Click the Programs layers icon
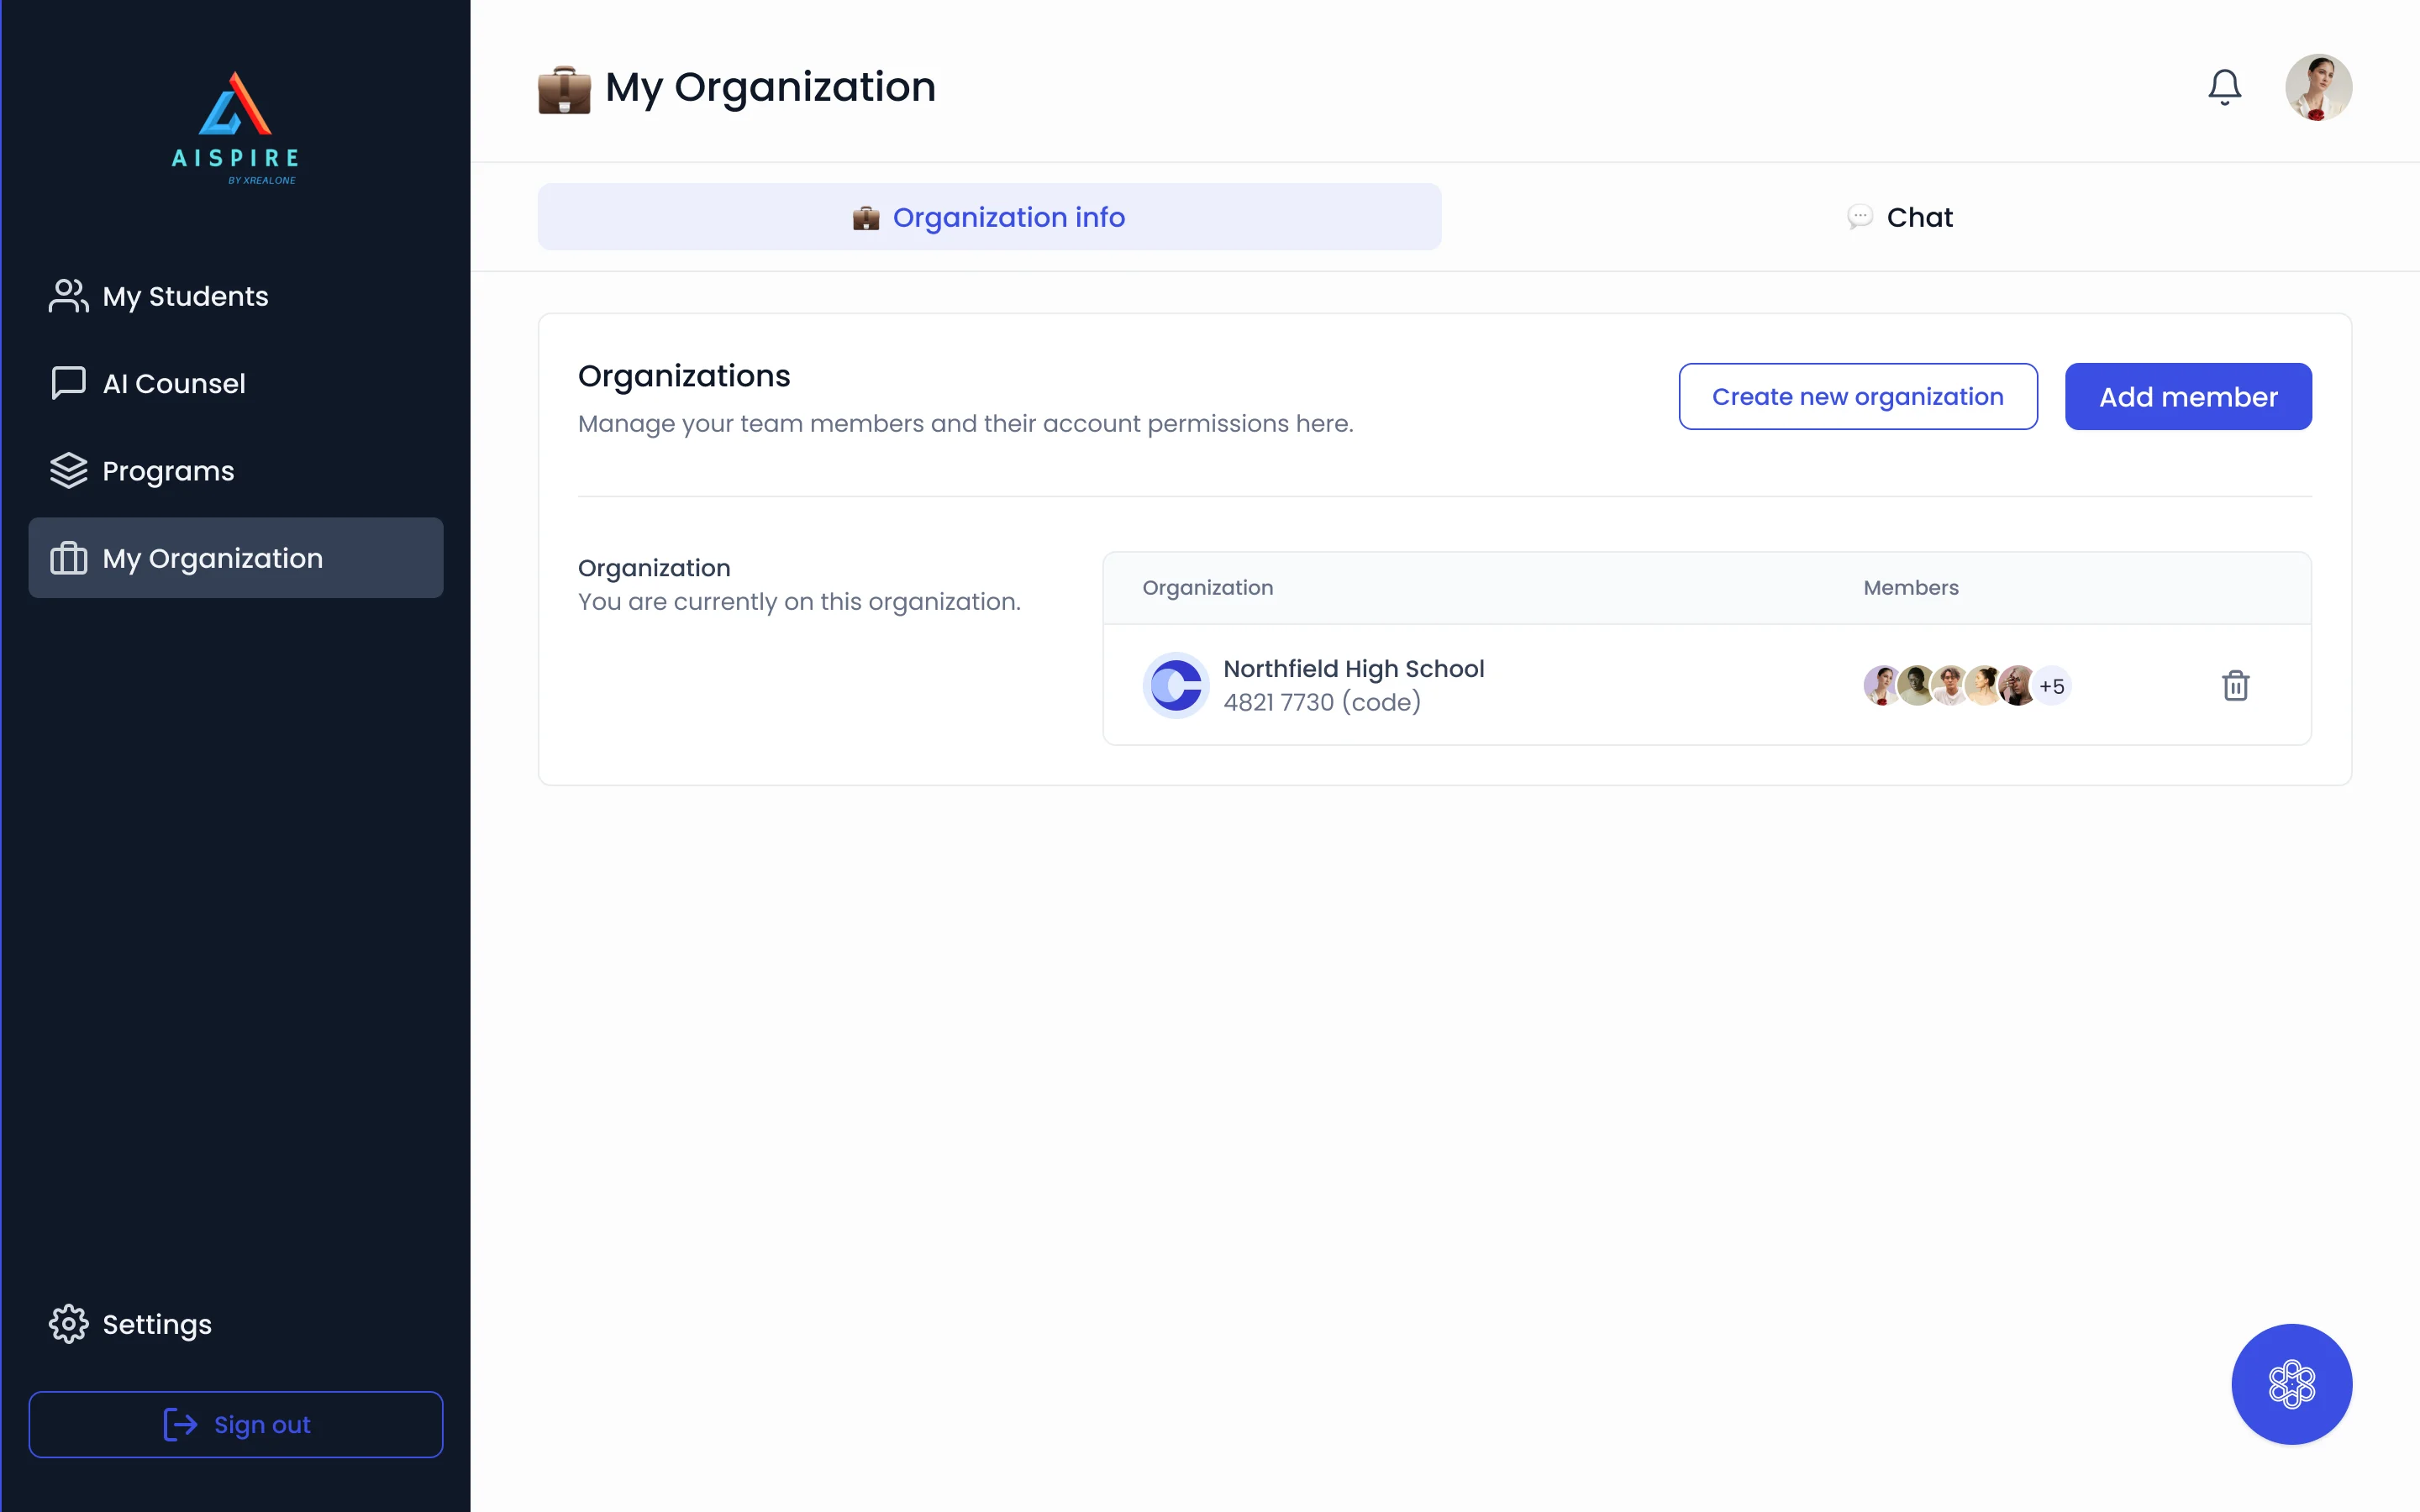Screen dimensions: 2420x1512 [x=68, y=470]
